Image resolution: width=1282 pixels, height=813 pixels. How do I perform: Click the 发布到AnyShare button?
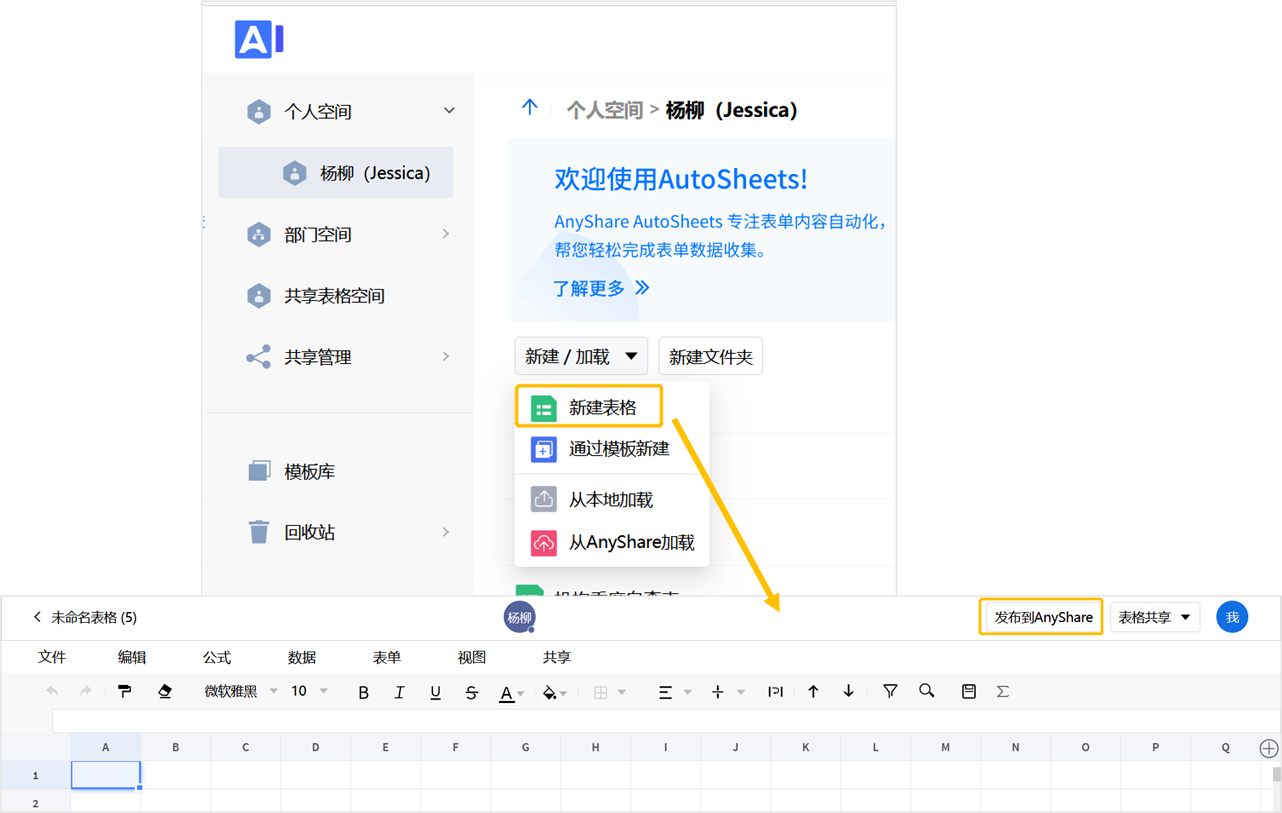1042,617
